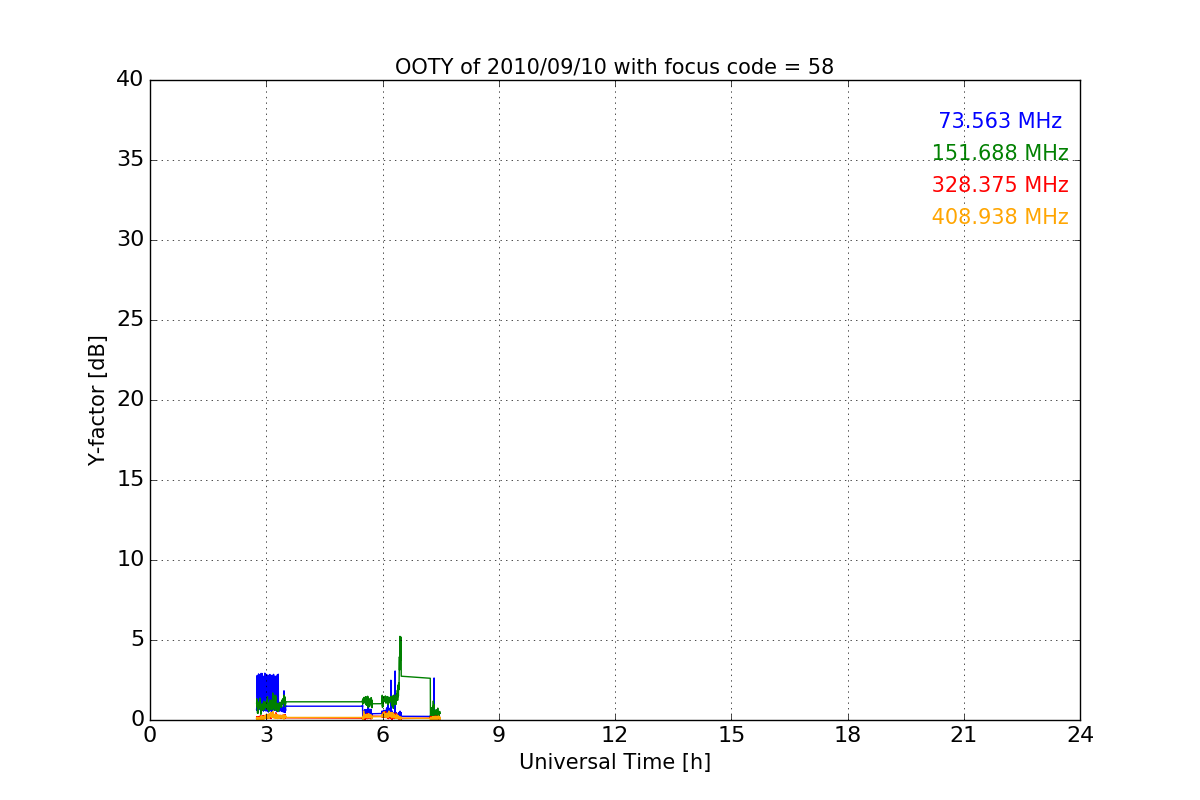
Task: Click the x-axis tick label '9'
Action: click(499, 735)
